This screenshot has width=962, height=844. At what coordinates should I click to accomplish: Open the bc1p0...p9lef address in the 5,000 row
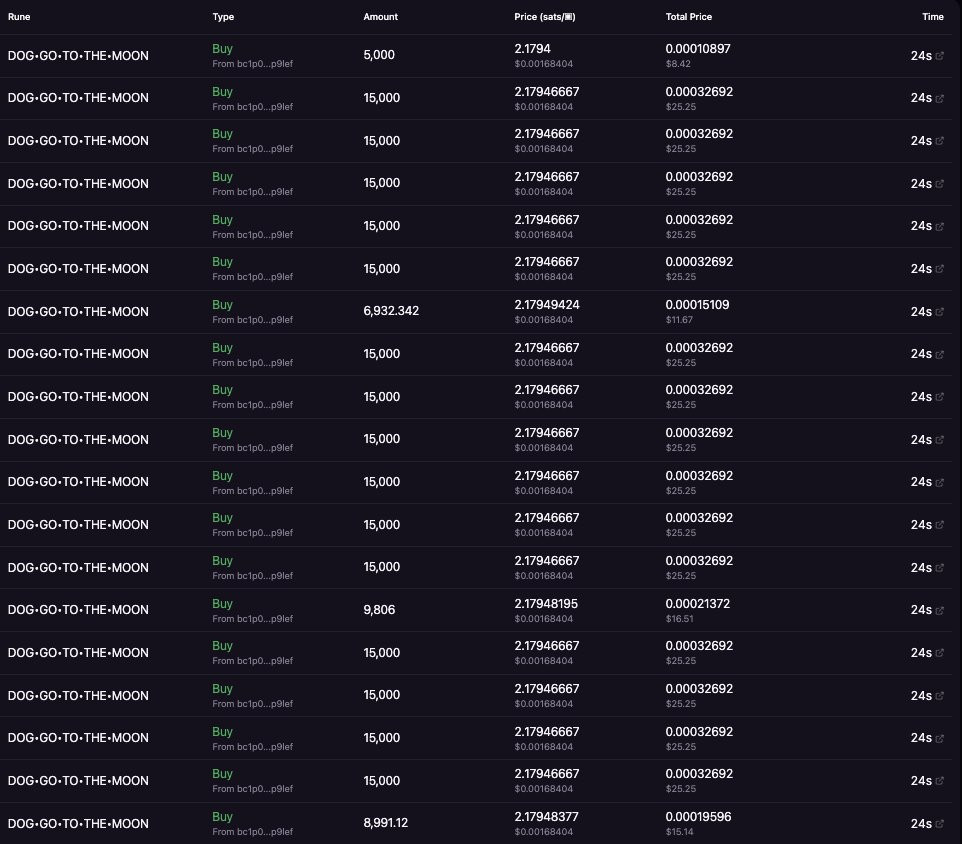252,63
